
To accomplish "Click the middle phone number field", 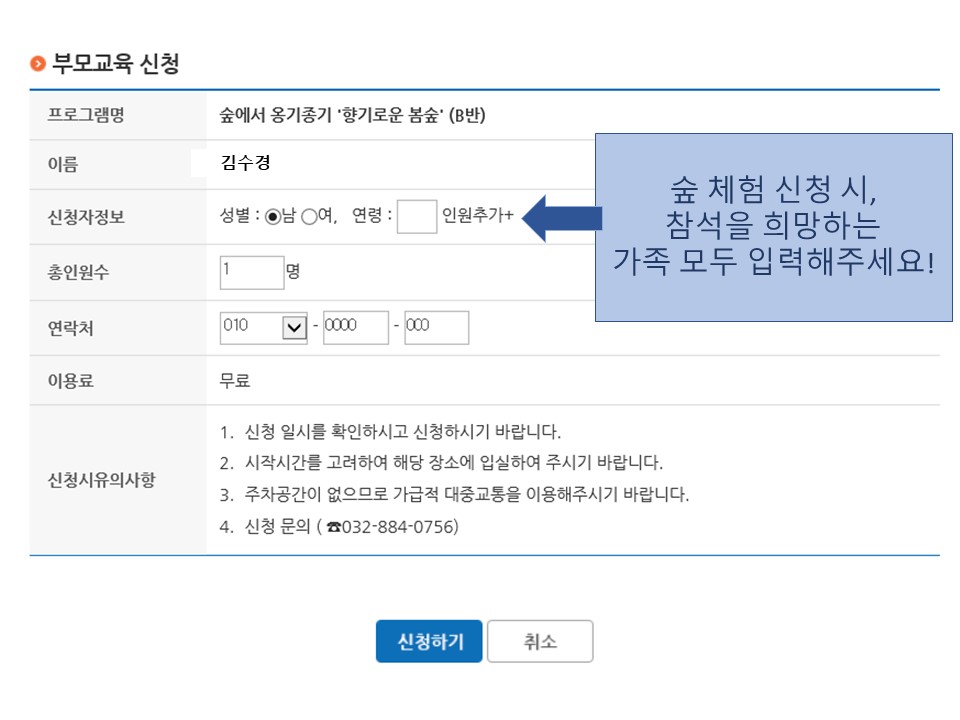I will point(356,328).
